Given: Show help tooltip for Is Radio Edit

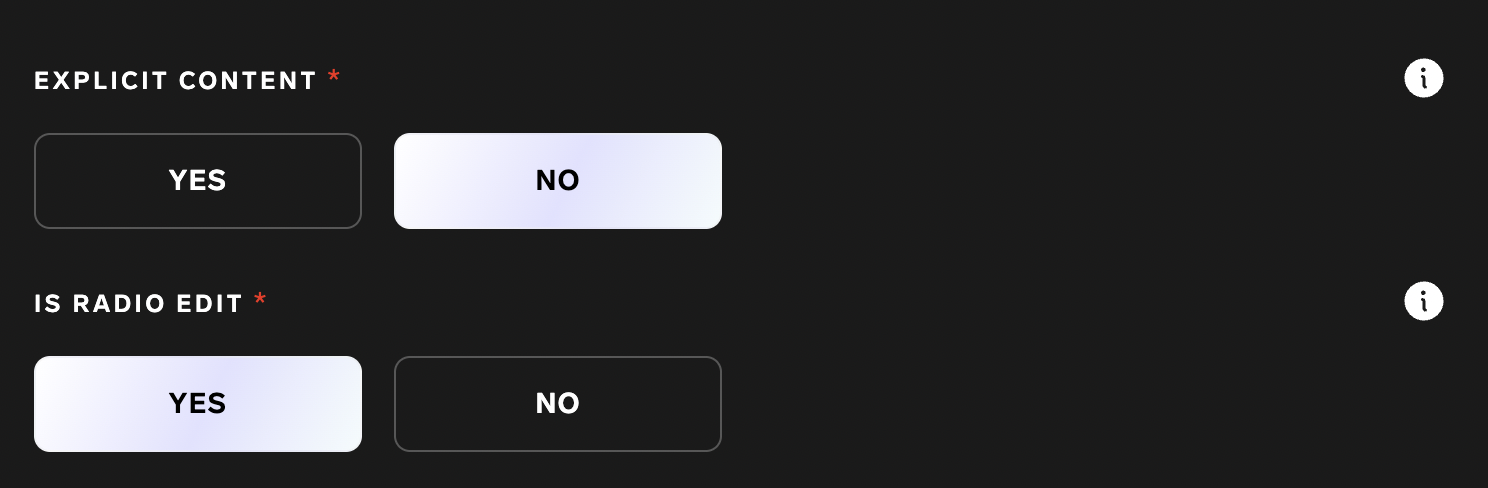Looking at the screenshot, I should click(x=1424, y=301).
